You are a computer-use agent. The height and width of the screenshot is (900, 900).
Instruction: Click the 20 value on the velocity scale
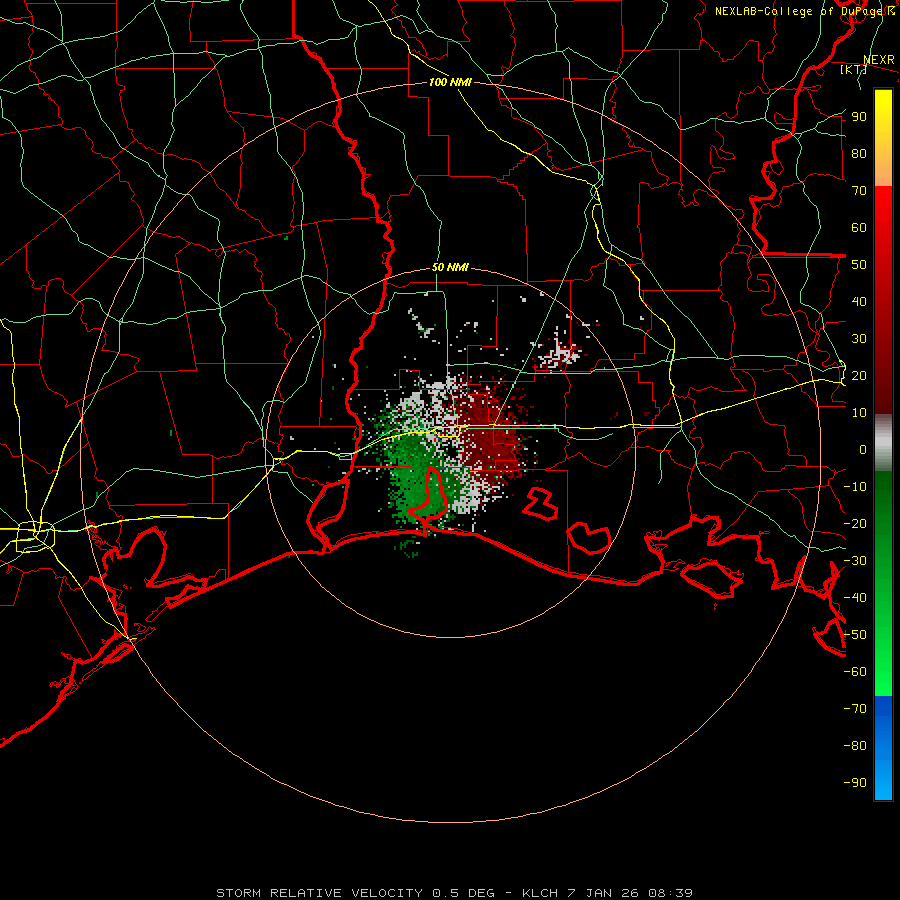pos(859,375)
